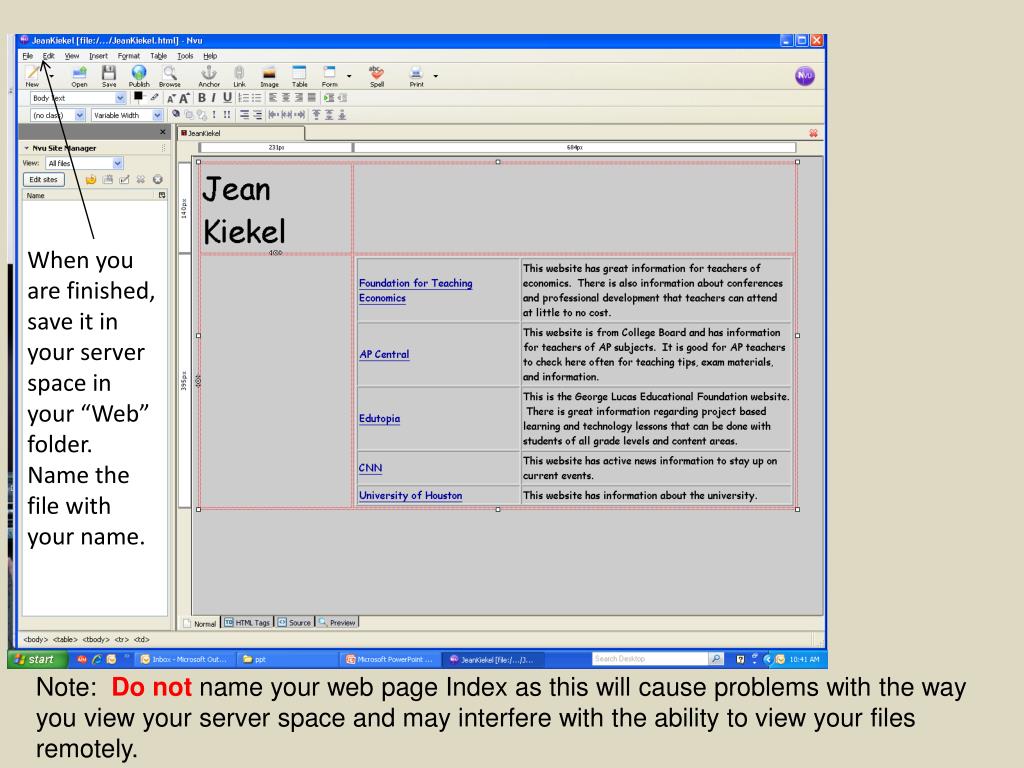Toggle bulleted list

[257, 98]
